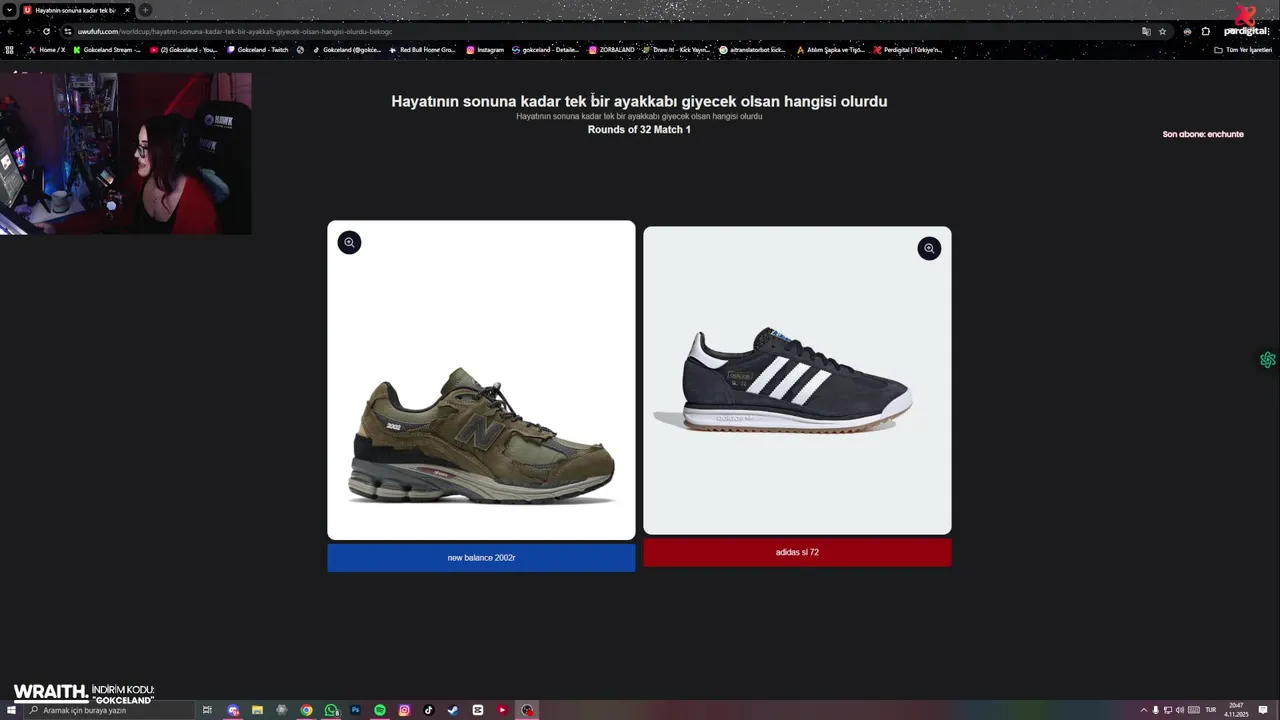Pick the New Balance 2002r blue button
The height and width of the screenshot is (720, 1280).
481,558
